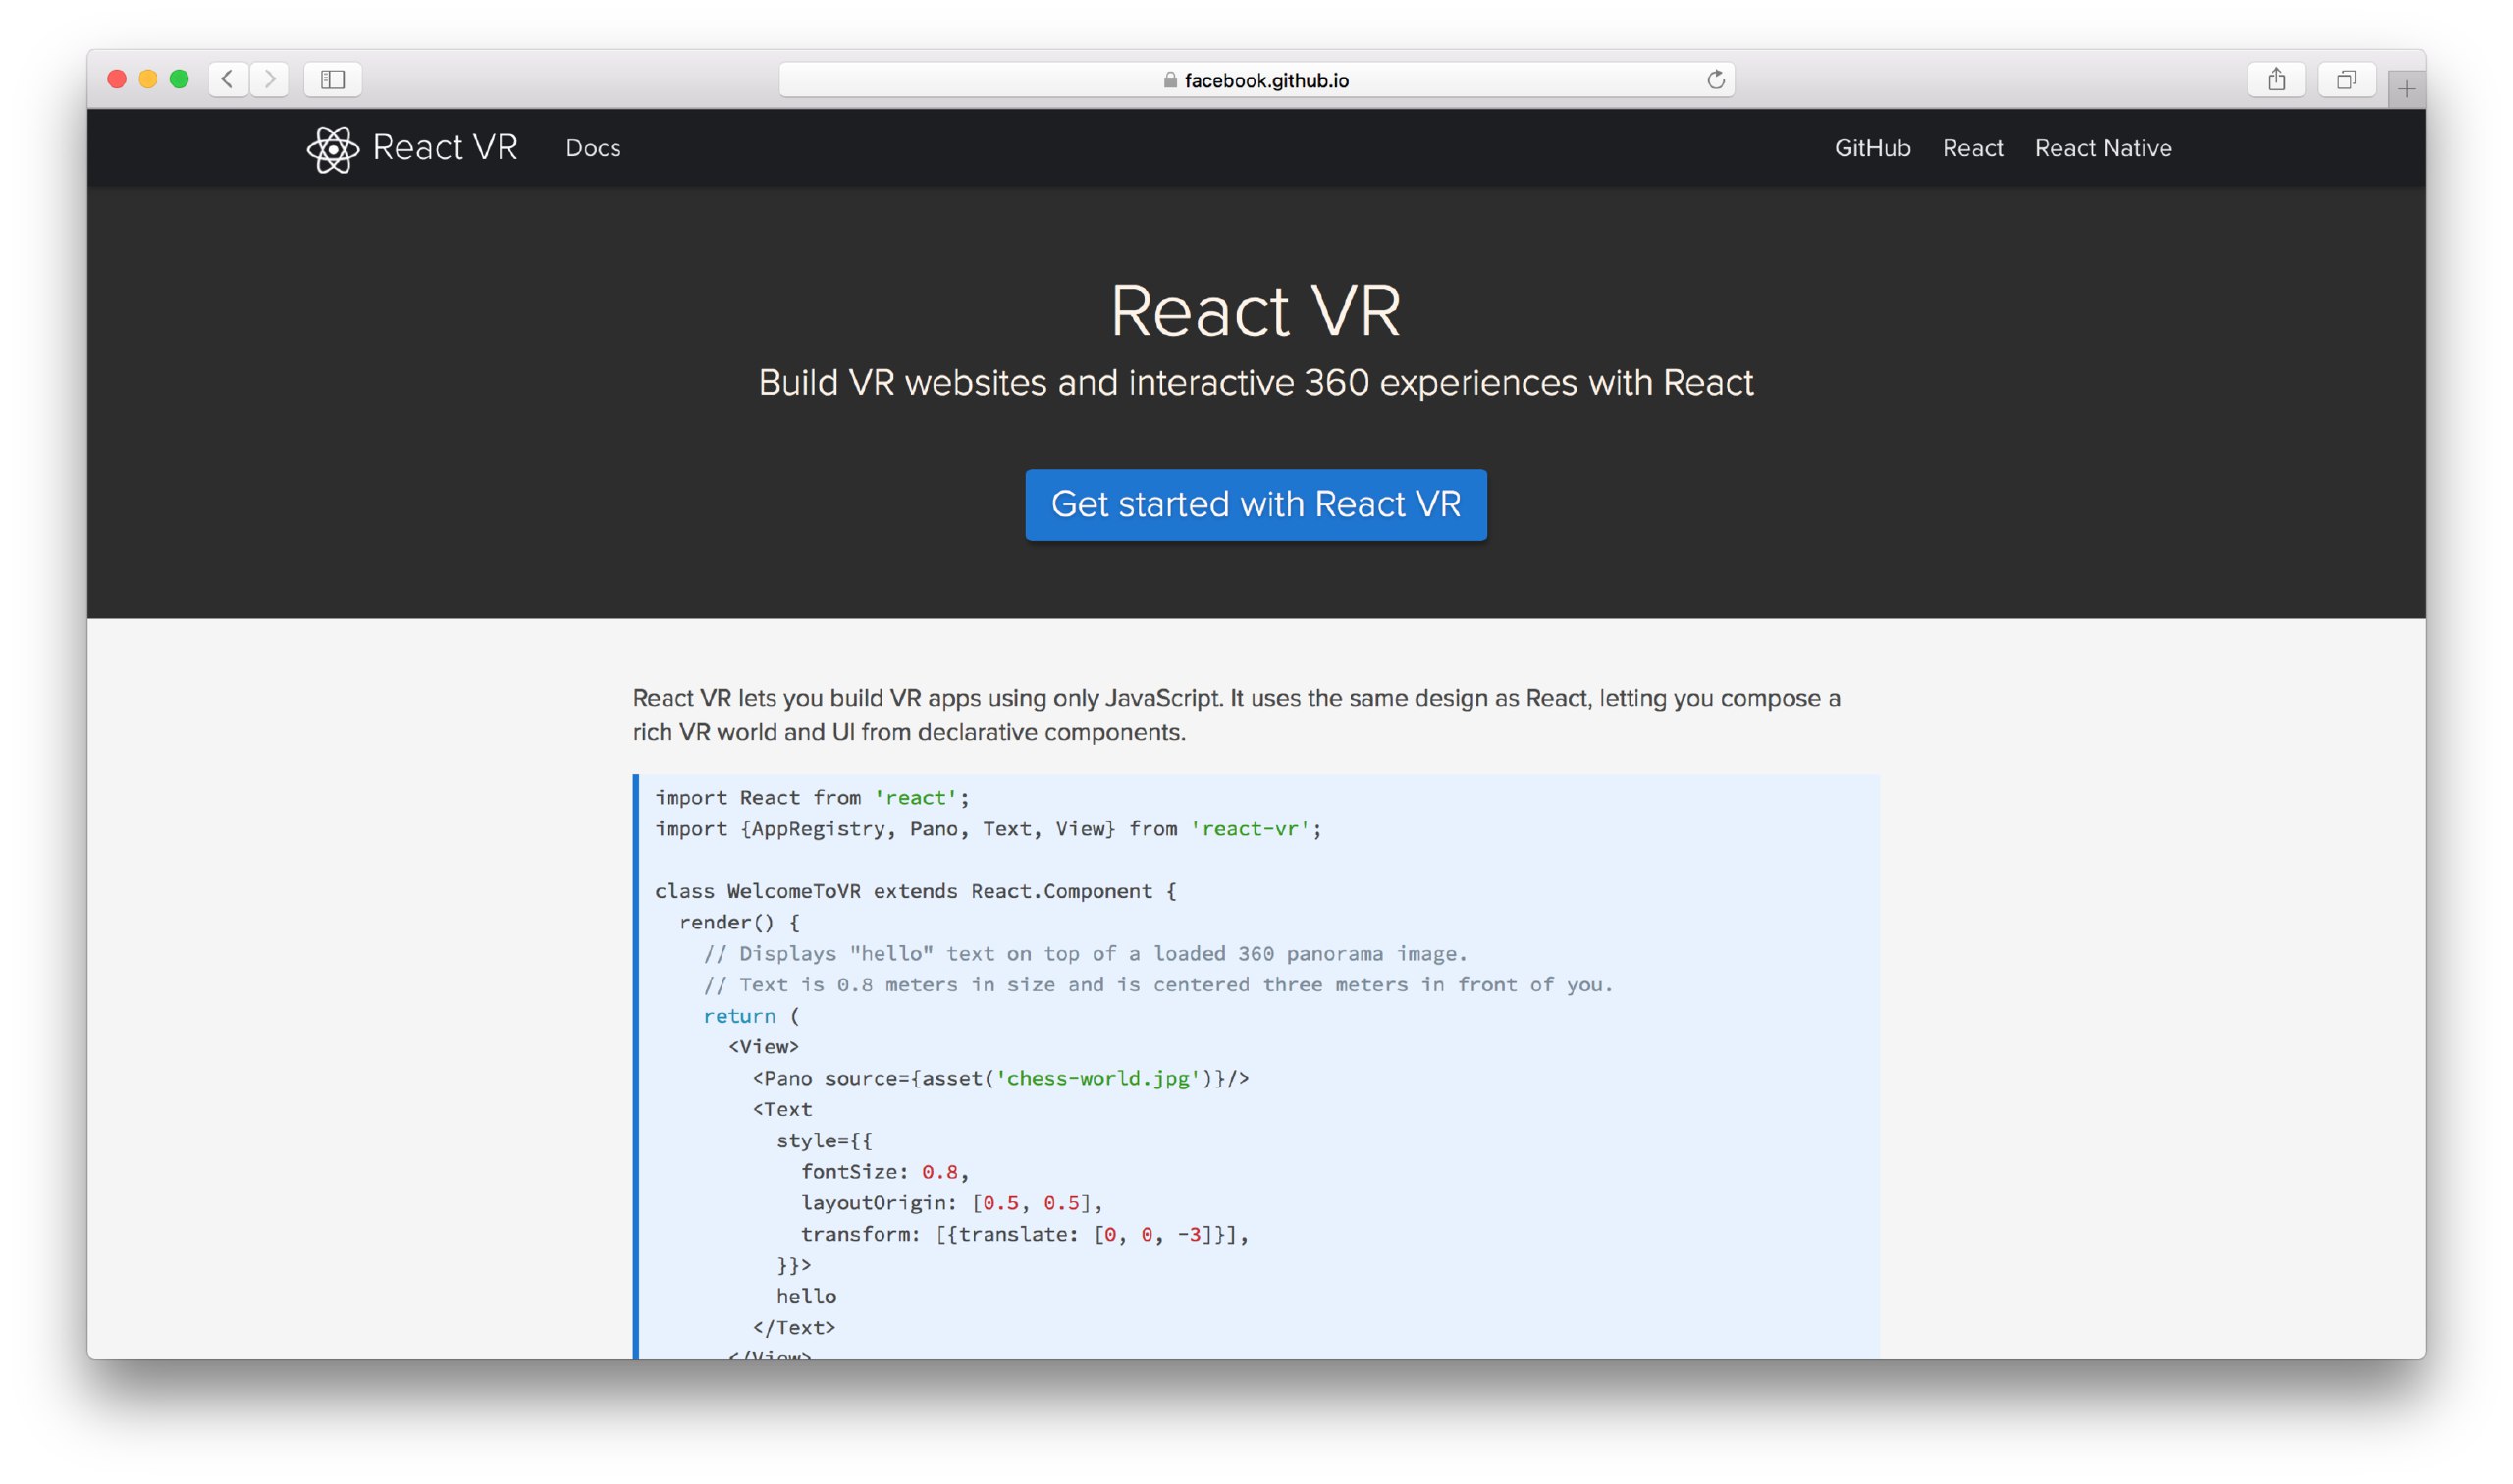Enter fullscreen with the green button
The width and height of the screenshot is (2513, 1484).
[179, 79]
